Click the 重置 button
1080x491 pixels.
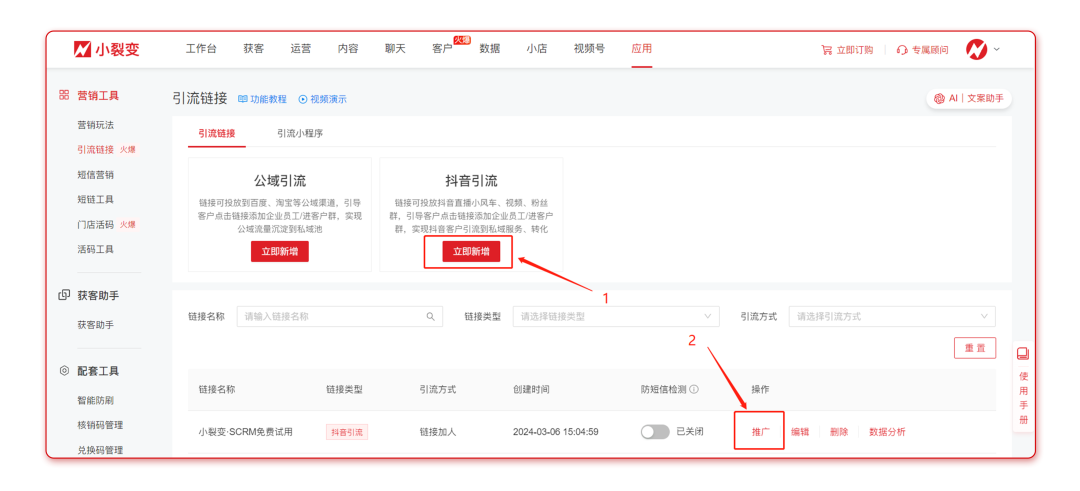click(x=974, y=348)
